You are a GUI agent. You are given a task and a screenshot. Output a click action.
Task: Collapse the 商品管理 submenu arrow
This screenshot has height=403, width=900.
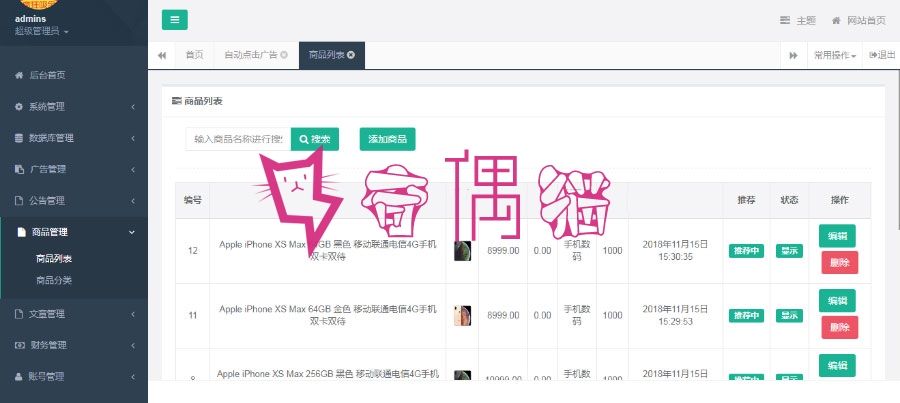pos(132,232)
